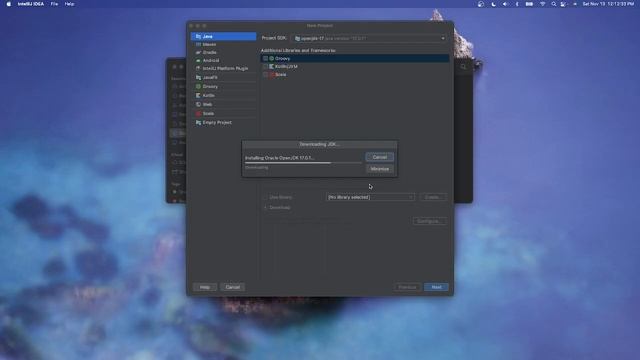Toggle Do Not Disturb moon icon

click(493, 4)
